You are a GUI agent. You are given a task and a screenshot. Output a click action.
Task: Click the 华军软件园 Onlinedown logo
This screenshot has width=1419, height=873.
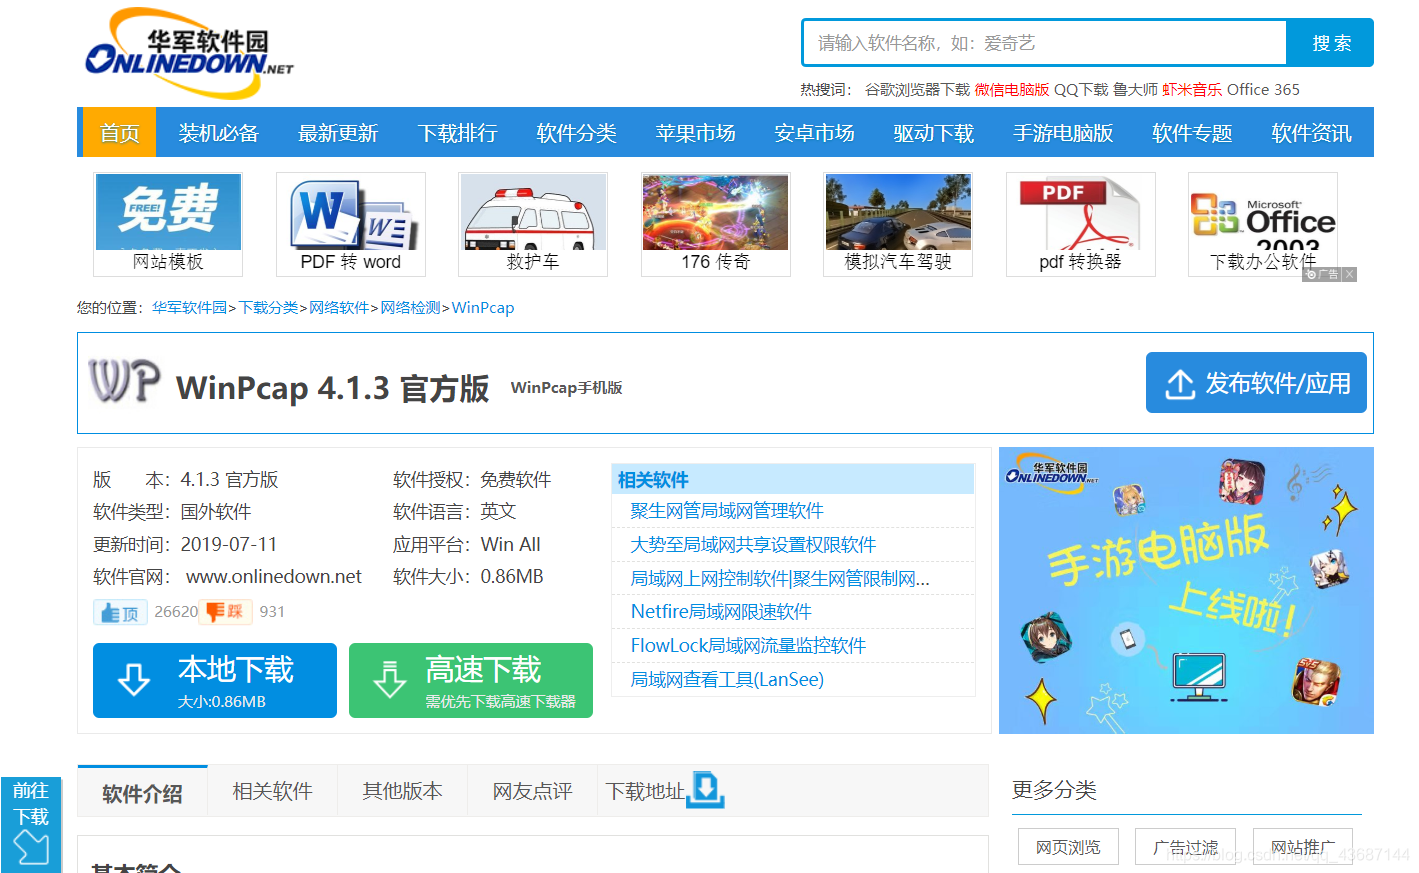(188, 54)
